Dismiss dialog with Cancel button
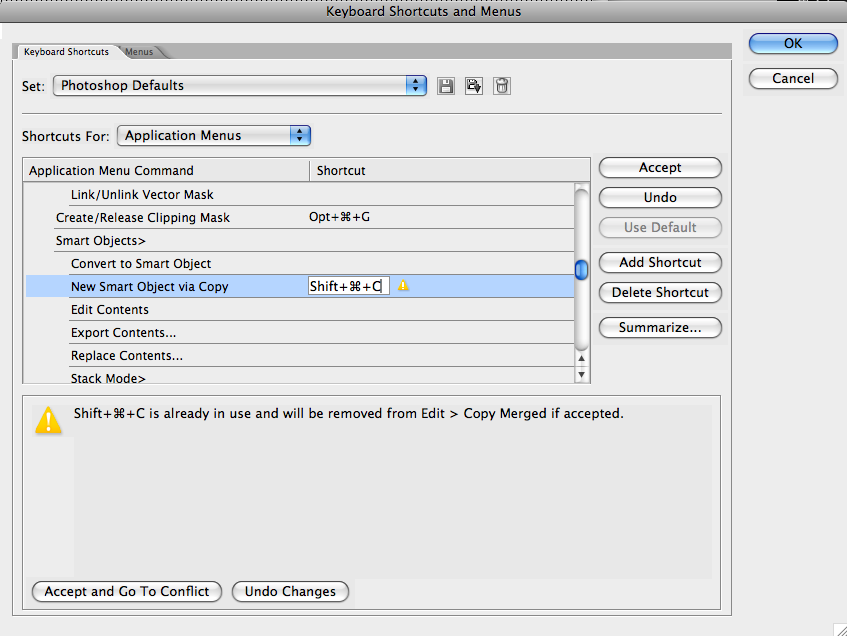Image resolution: width=847 pixels, height=636 pixels. click(x=793, y=78)
